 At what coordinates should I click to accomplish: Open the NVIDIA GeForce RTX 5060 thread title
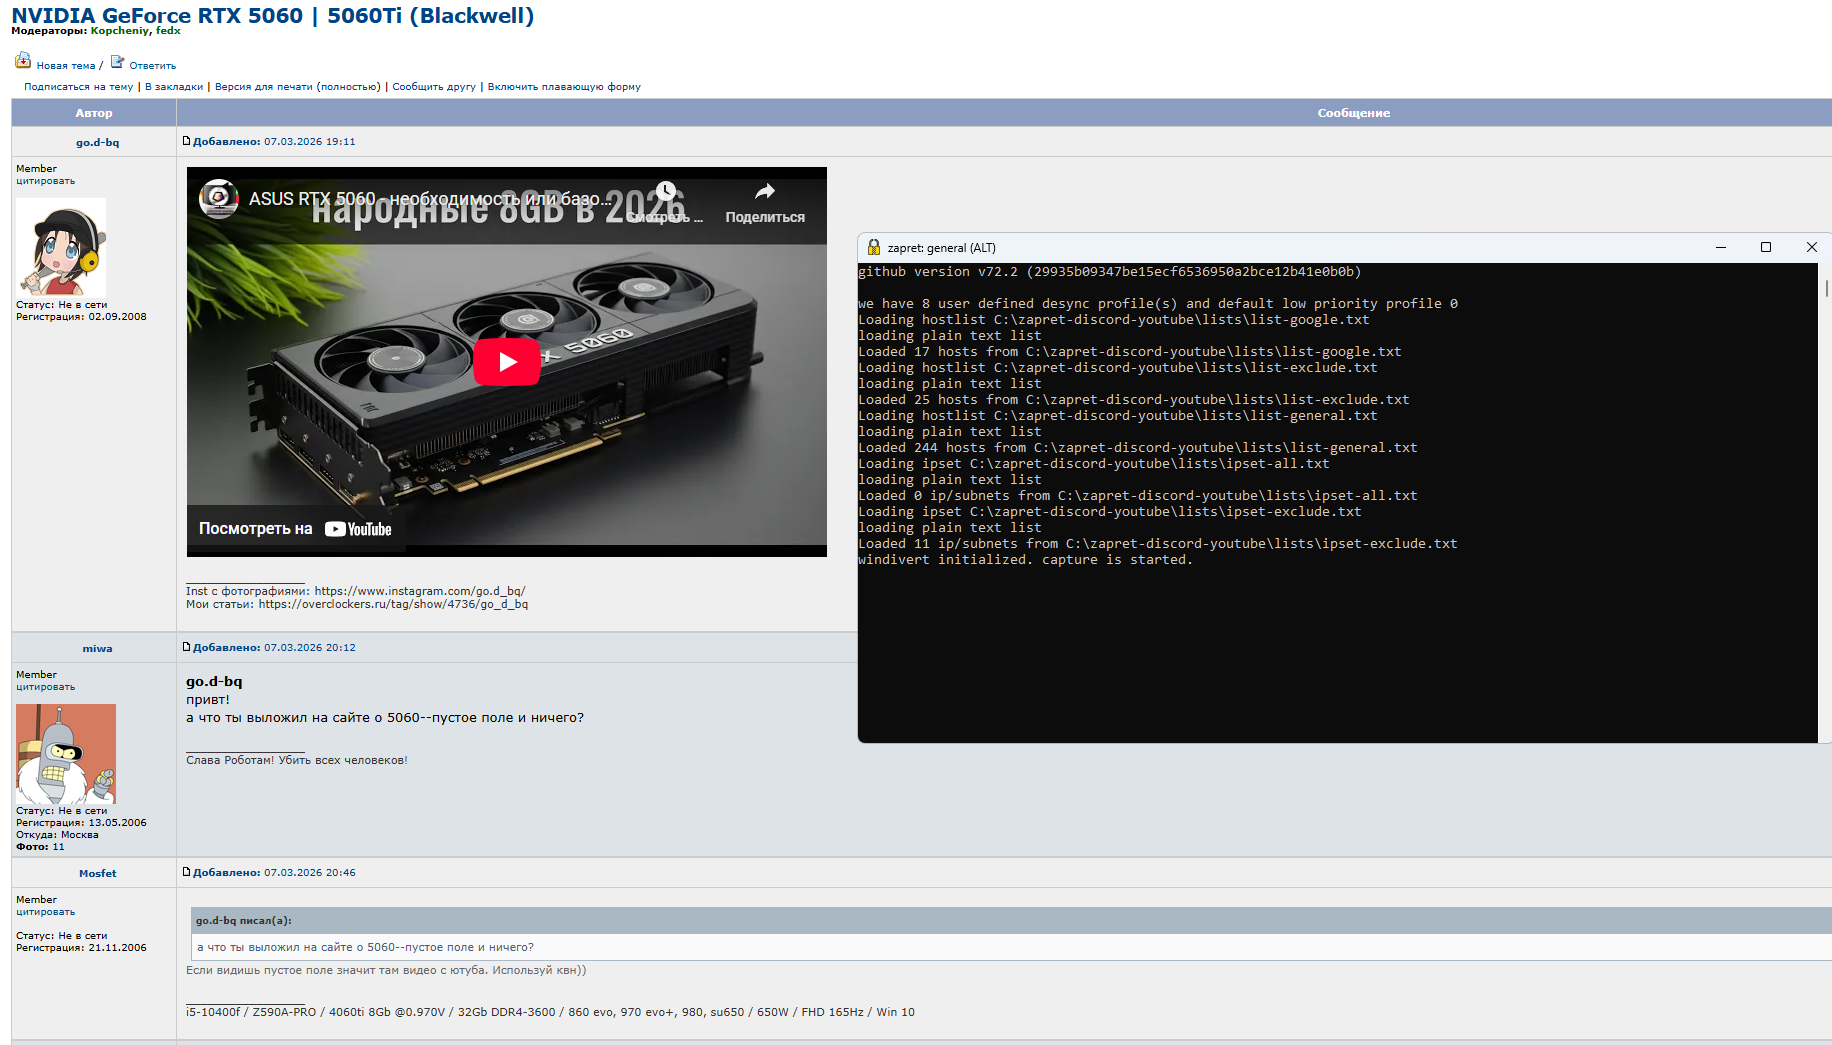(x=273, y=16)
